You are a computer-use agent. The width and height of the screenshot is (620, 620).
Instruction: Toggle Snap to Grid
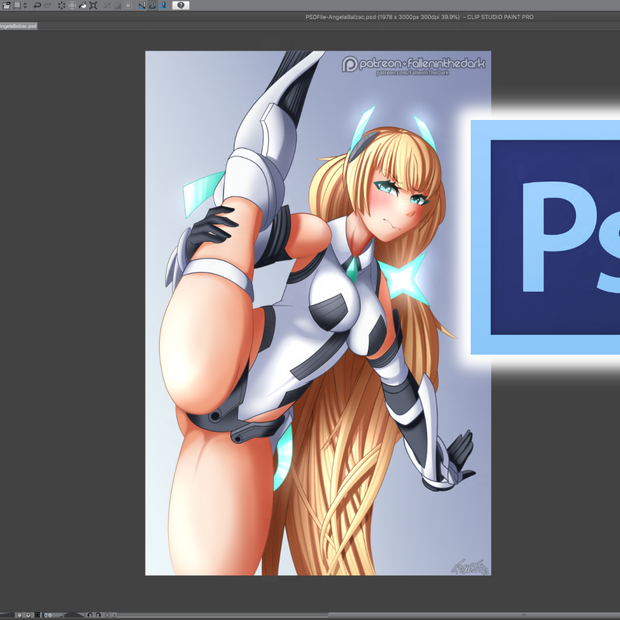point(163,5)
